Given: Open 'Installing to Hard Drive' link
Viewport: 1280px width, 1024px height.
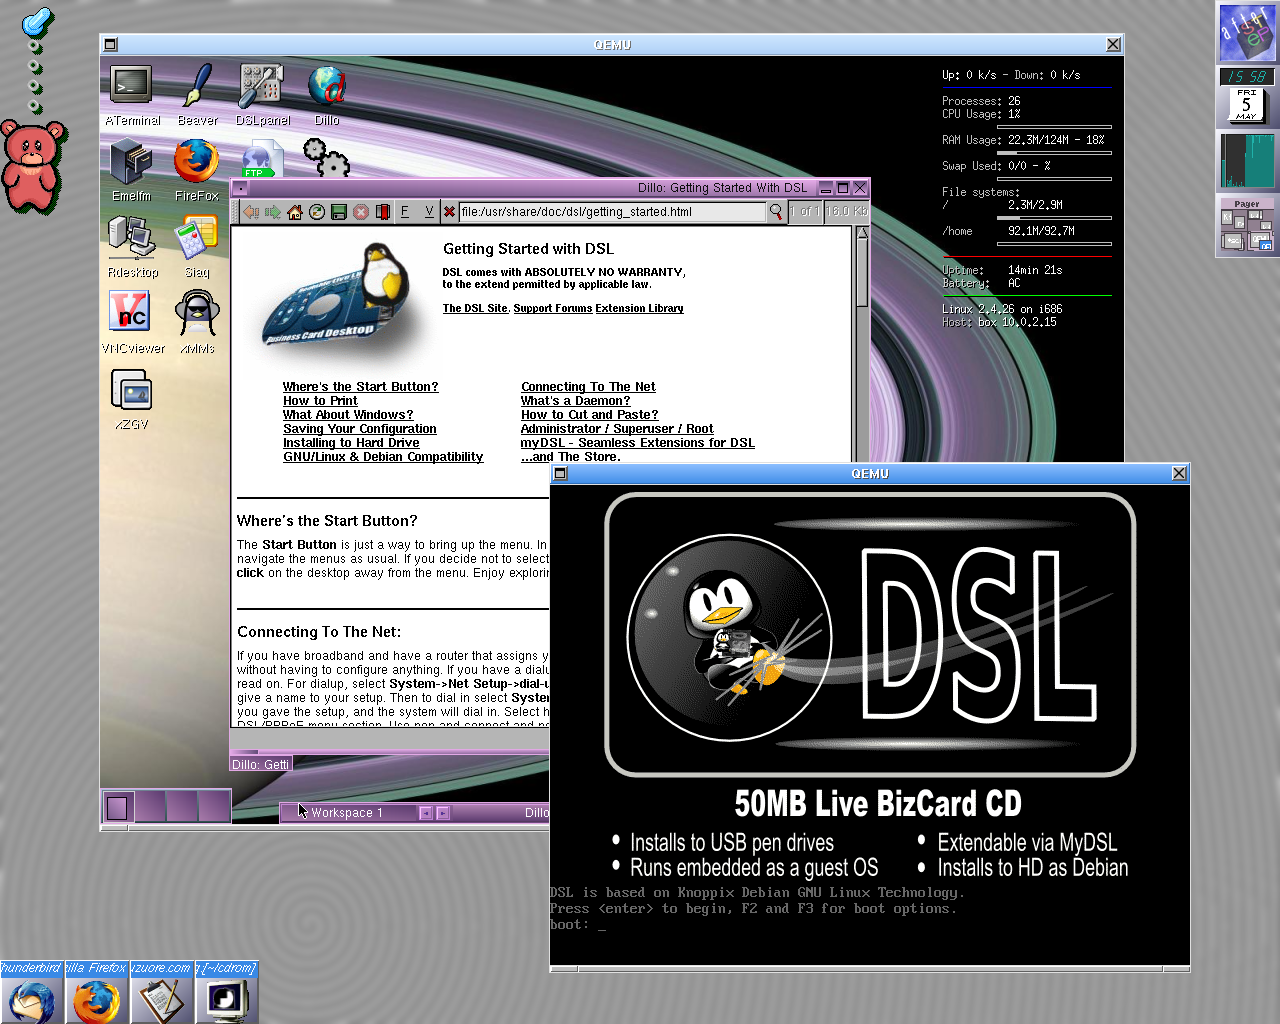Looking at the screenshot, I should pyautogui.click(x=351, y=443).
